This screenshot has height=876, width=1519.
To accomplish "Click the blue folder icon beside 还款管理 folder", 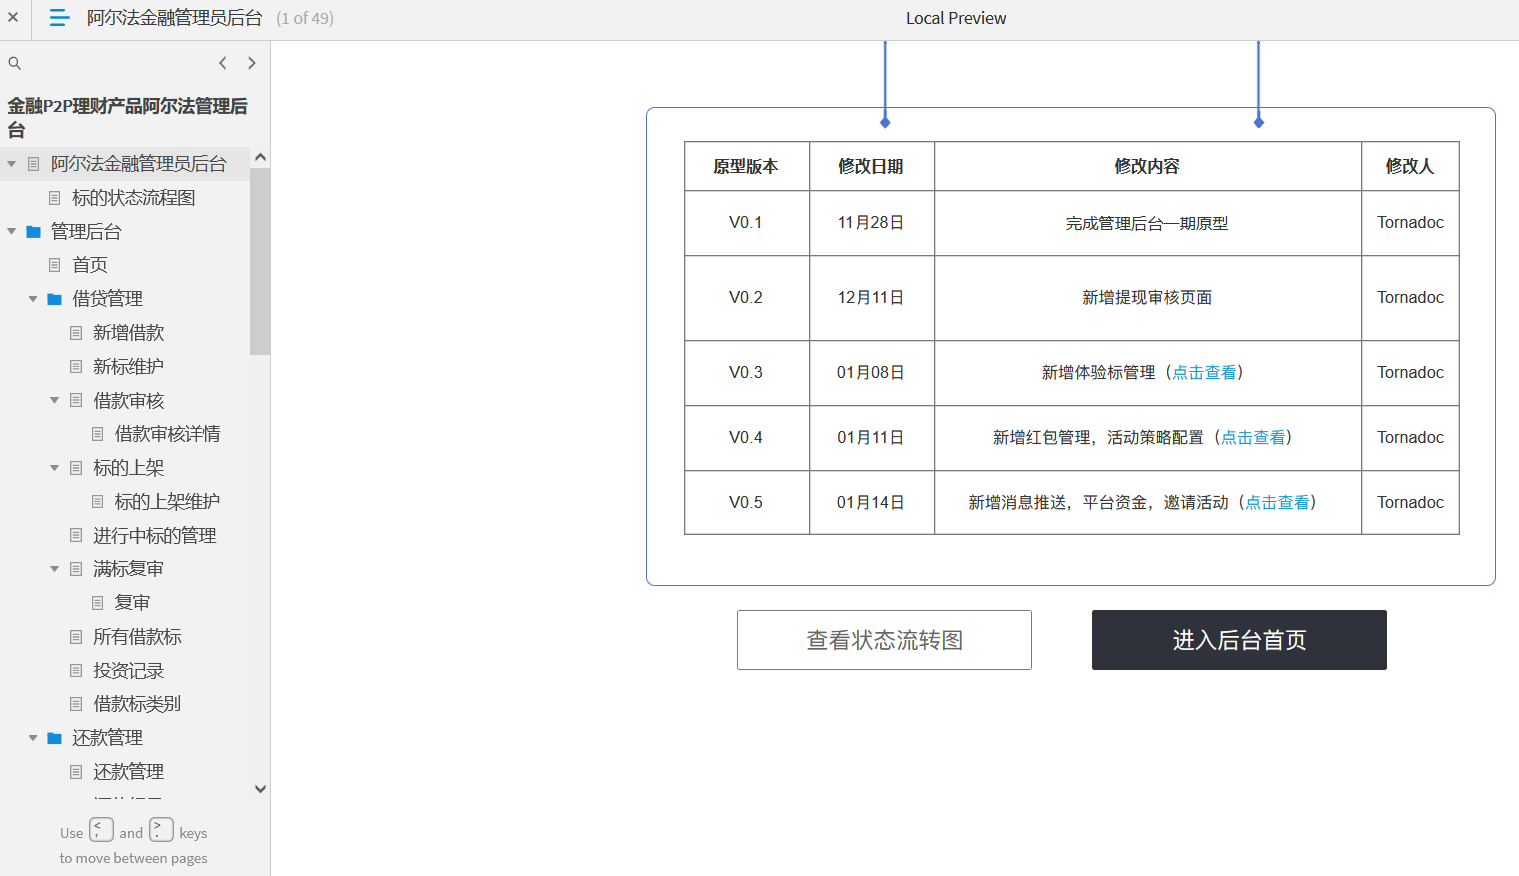I will click(x=55, y=738).
